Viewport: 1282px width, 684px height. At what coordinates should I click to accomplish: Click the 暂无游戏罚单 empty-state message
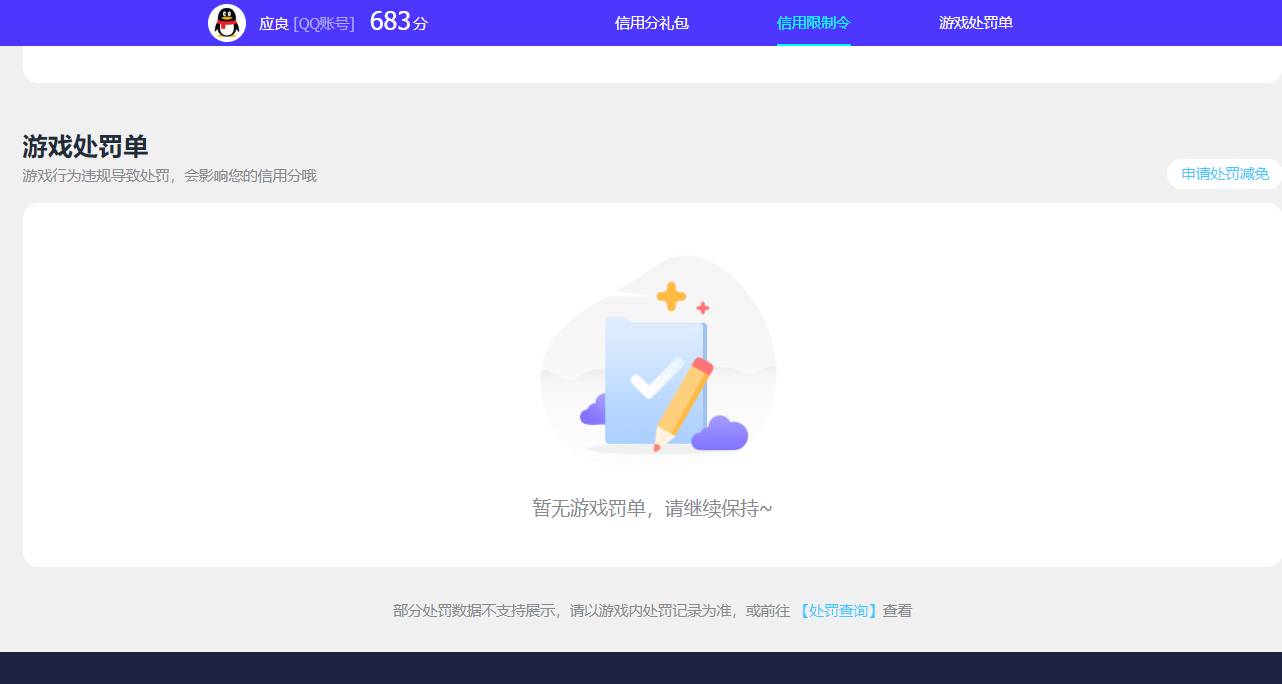tap(652, 508)
